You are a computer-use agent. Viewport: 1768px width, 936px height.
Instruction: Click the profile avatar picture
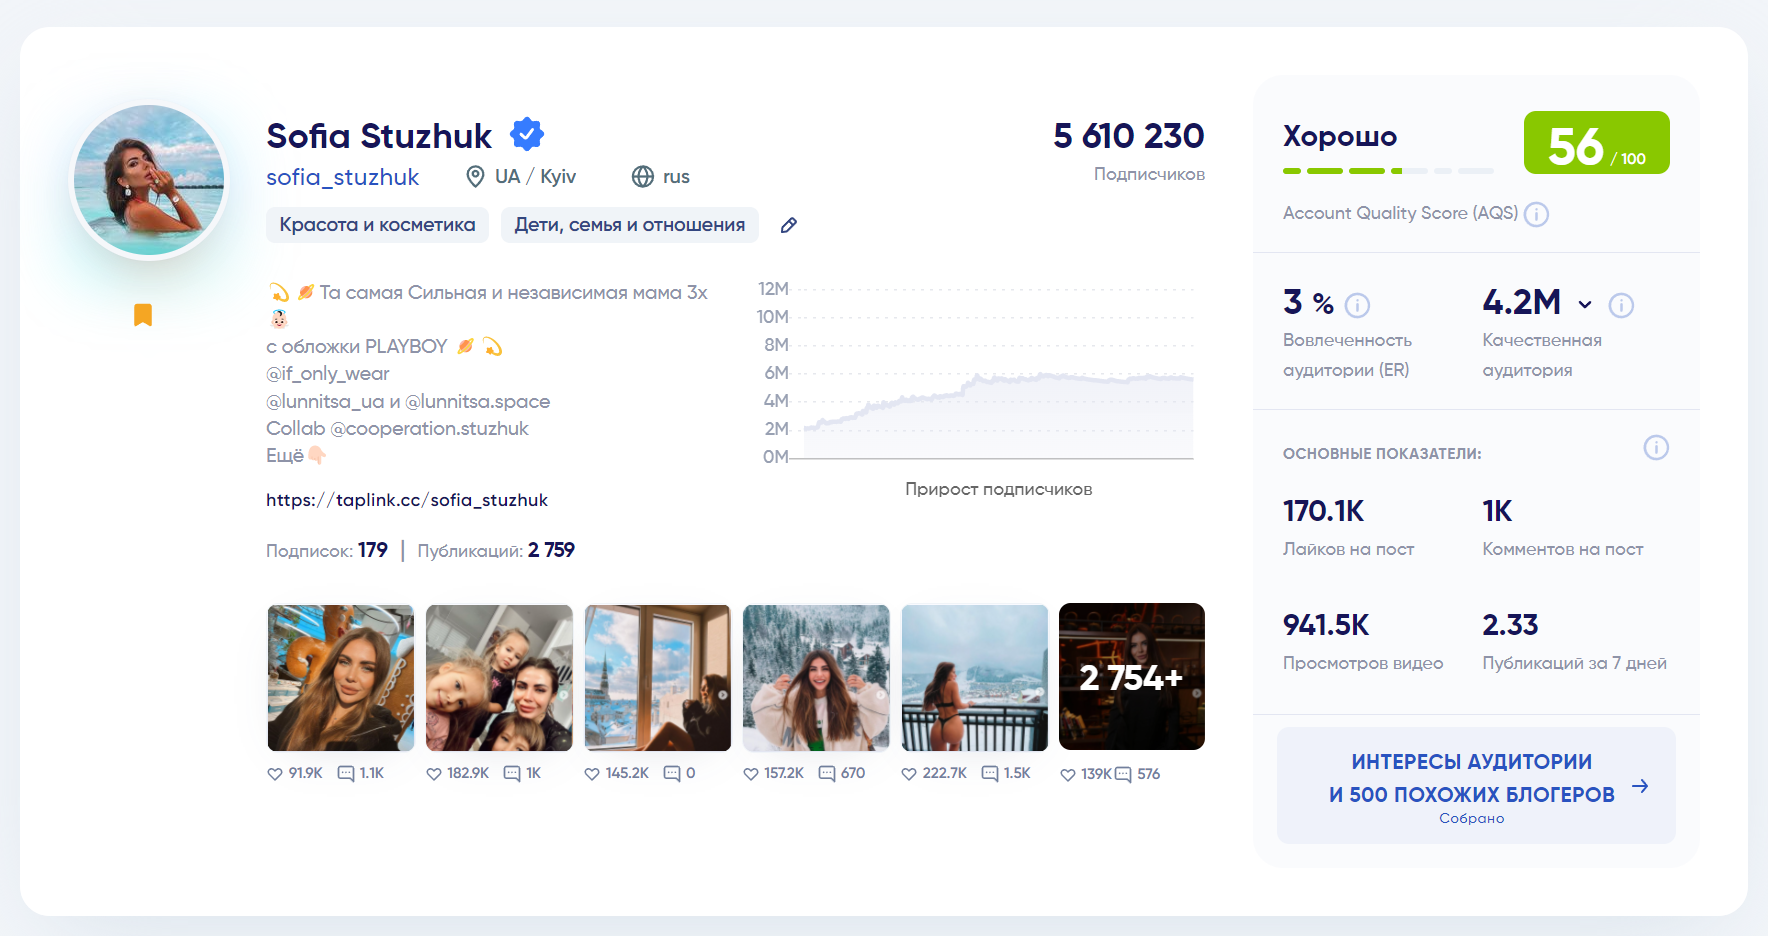(149, 181)
